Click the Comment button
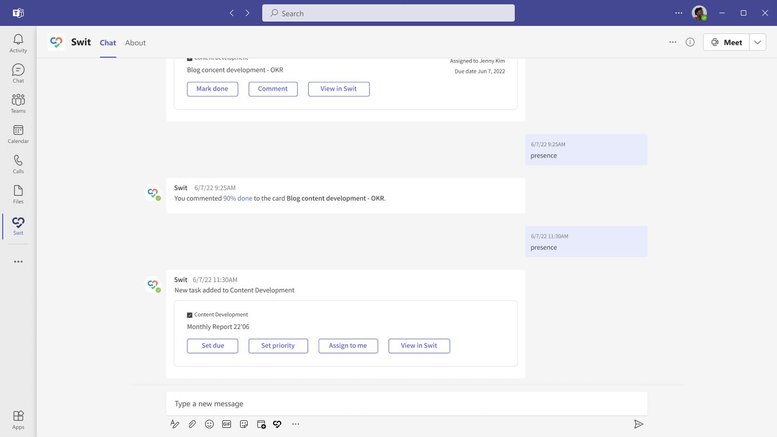 pos(273,89)
